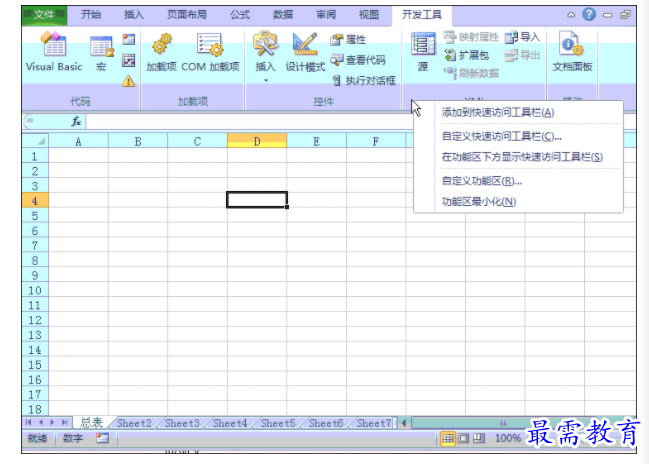Open control 属性 properties

(348, 40)
